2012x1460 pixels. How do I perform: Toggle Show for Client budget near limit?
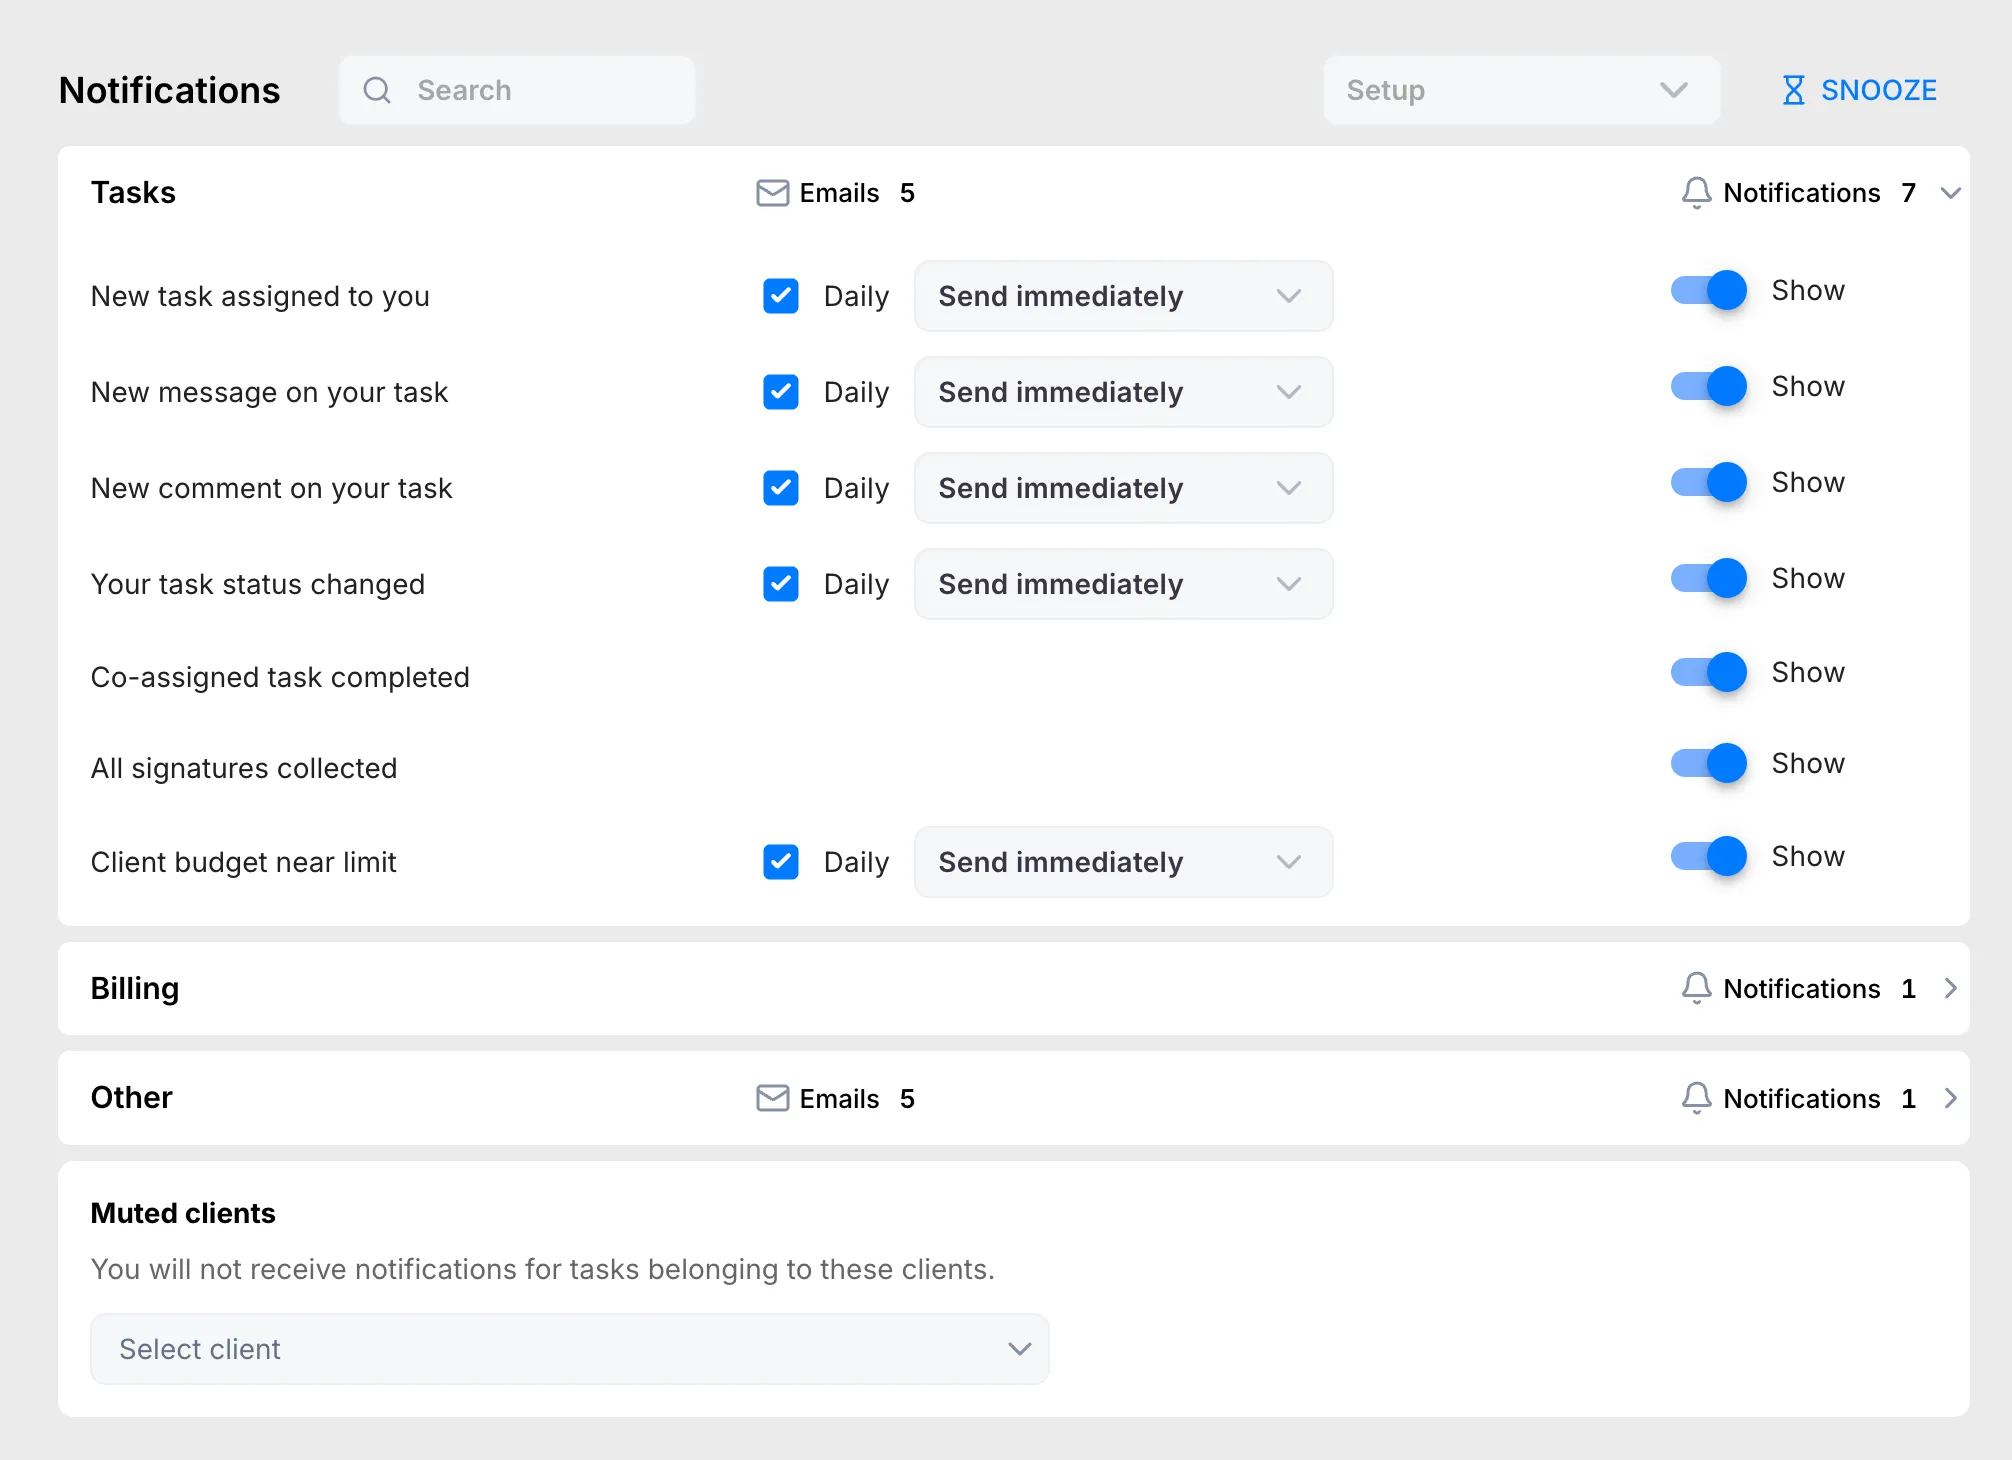pos(1709,856)
